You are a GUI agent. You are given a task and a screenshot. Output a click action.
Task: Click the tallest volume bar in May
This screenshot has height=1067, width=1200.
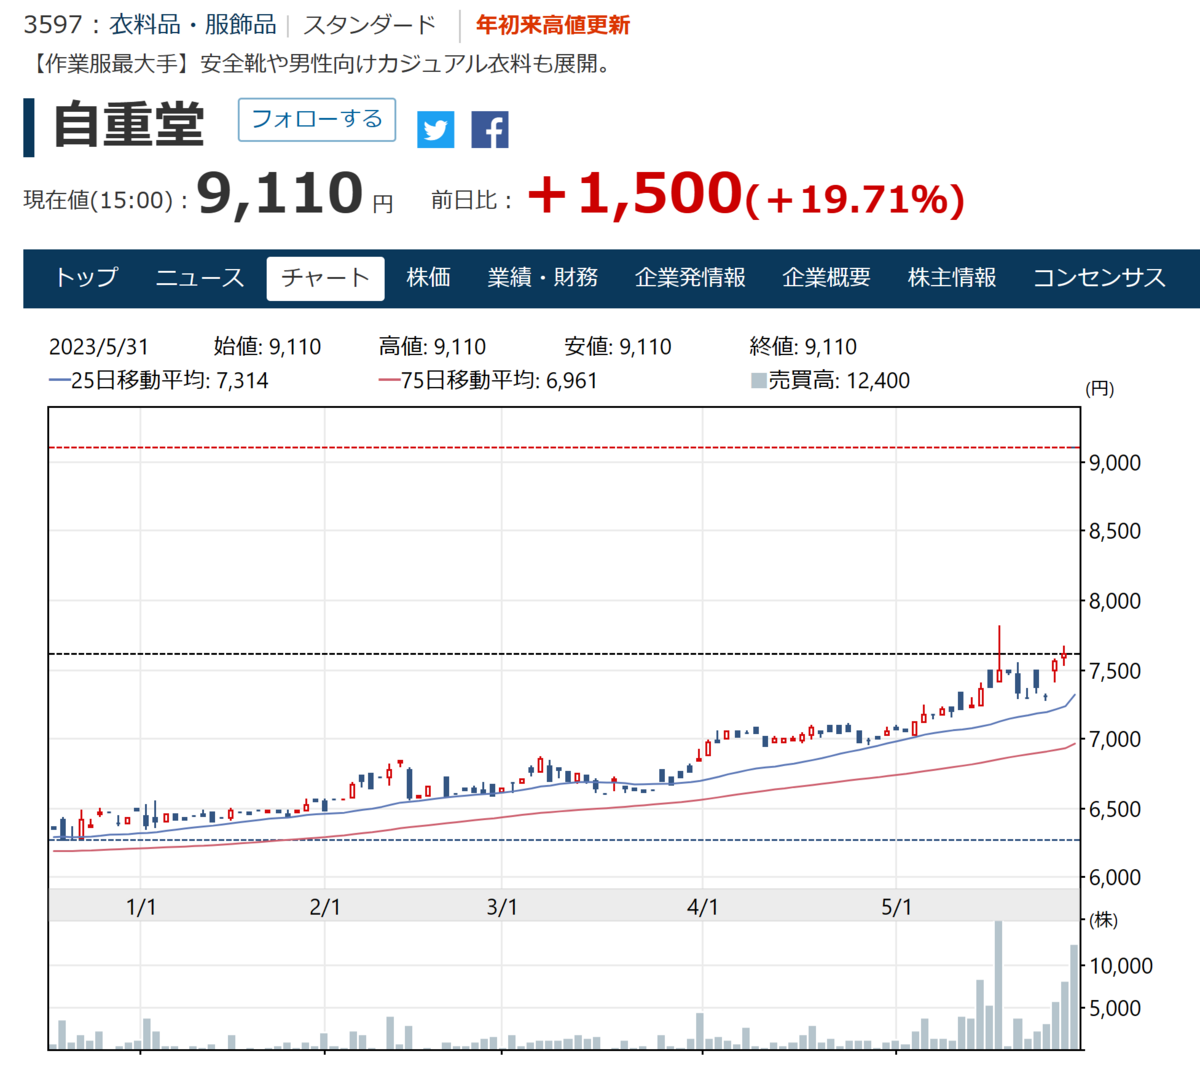998,985
